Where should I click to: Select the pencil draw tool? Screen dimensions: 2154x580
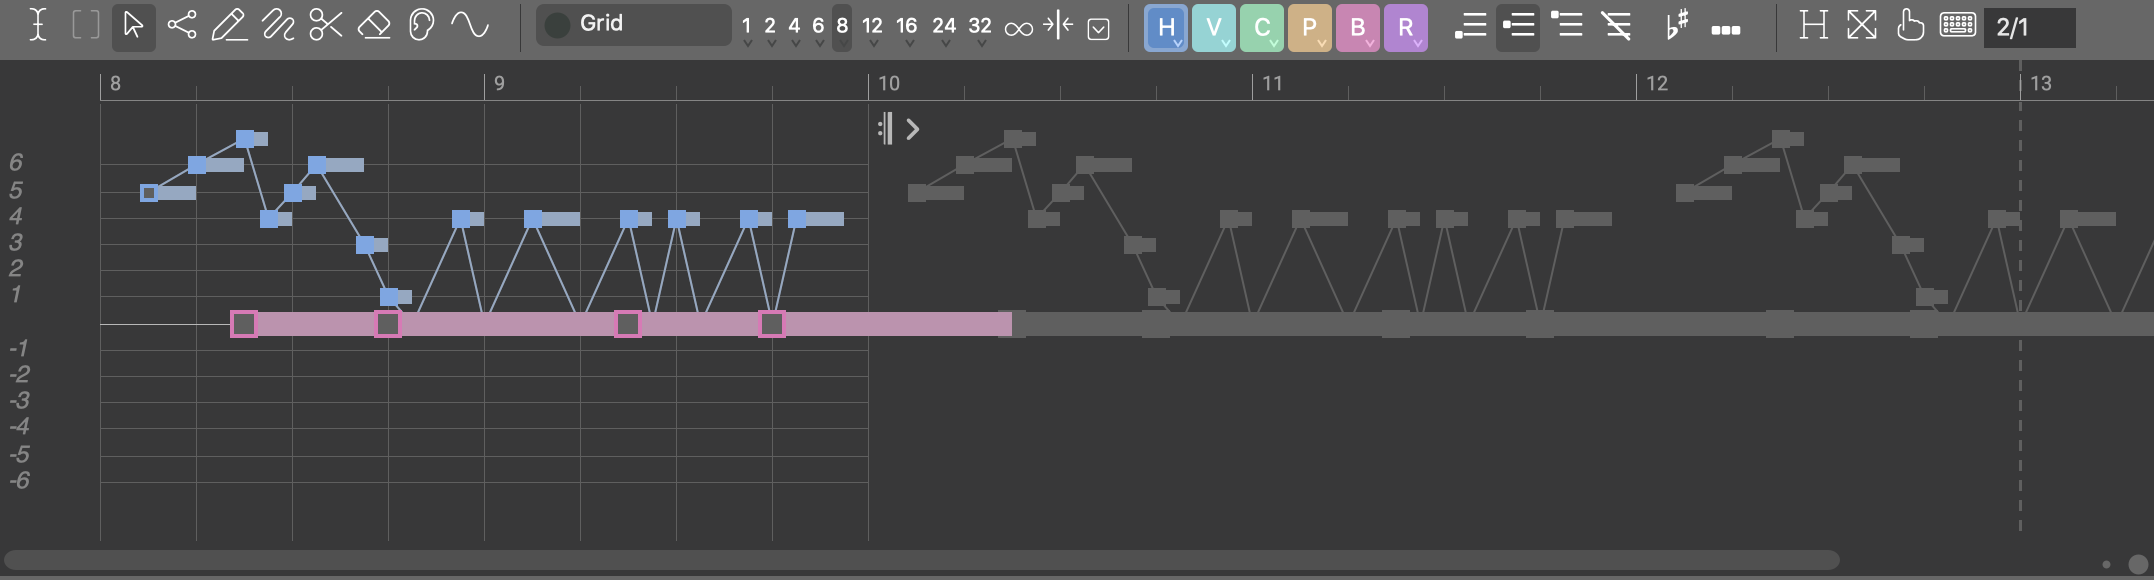[230, 26]
